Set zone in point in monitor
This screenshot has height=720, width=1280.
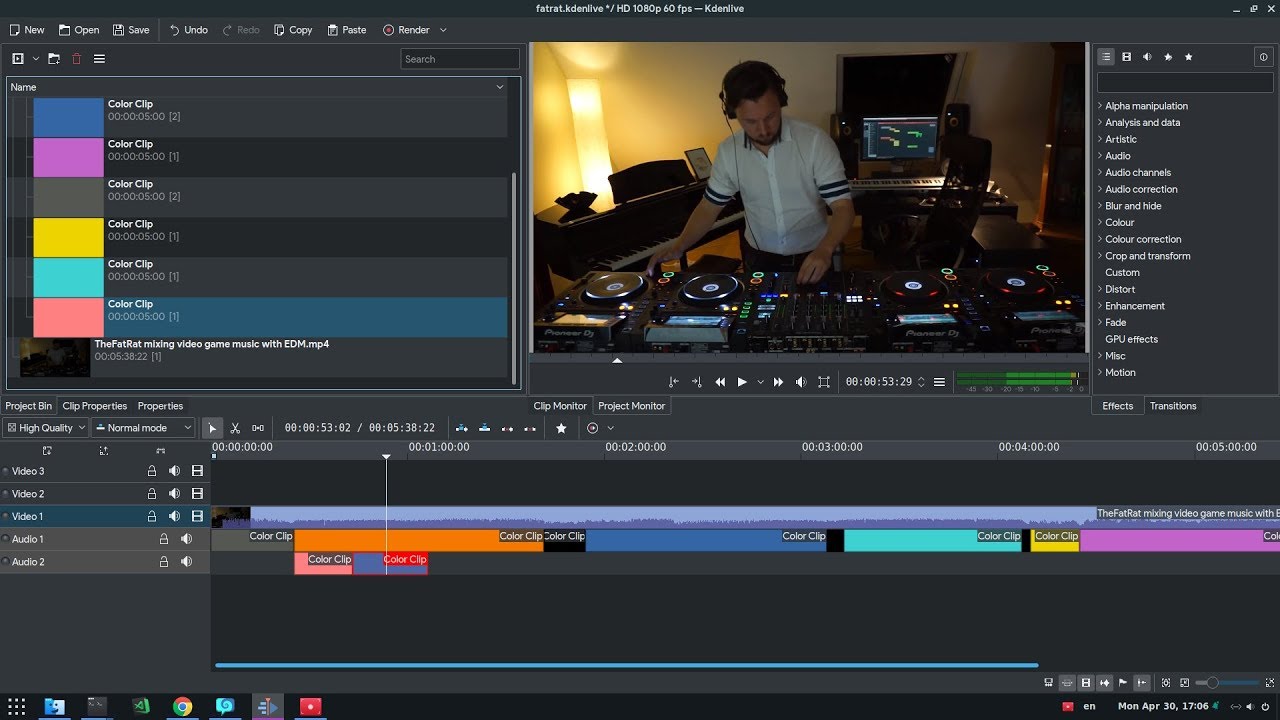pyautogui.click(x=673, y=382)
